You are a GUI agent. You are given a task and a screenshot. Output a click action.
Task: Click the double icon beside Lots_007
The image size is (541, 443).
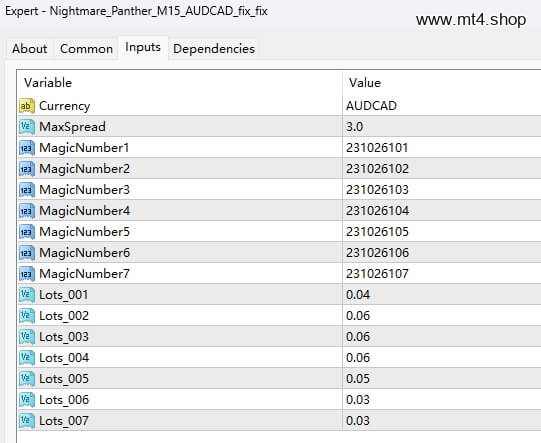(x=27, y=421)
